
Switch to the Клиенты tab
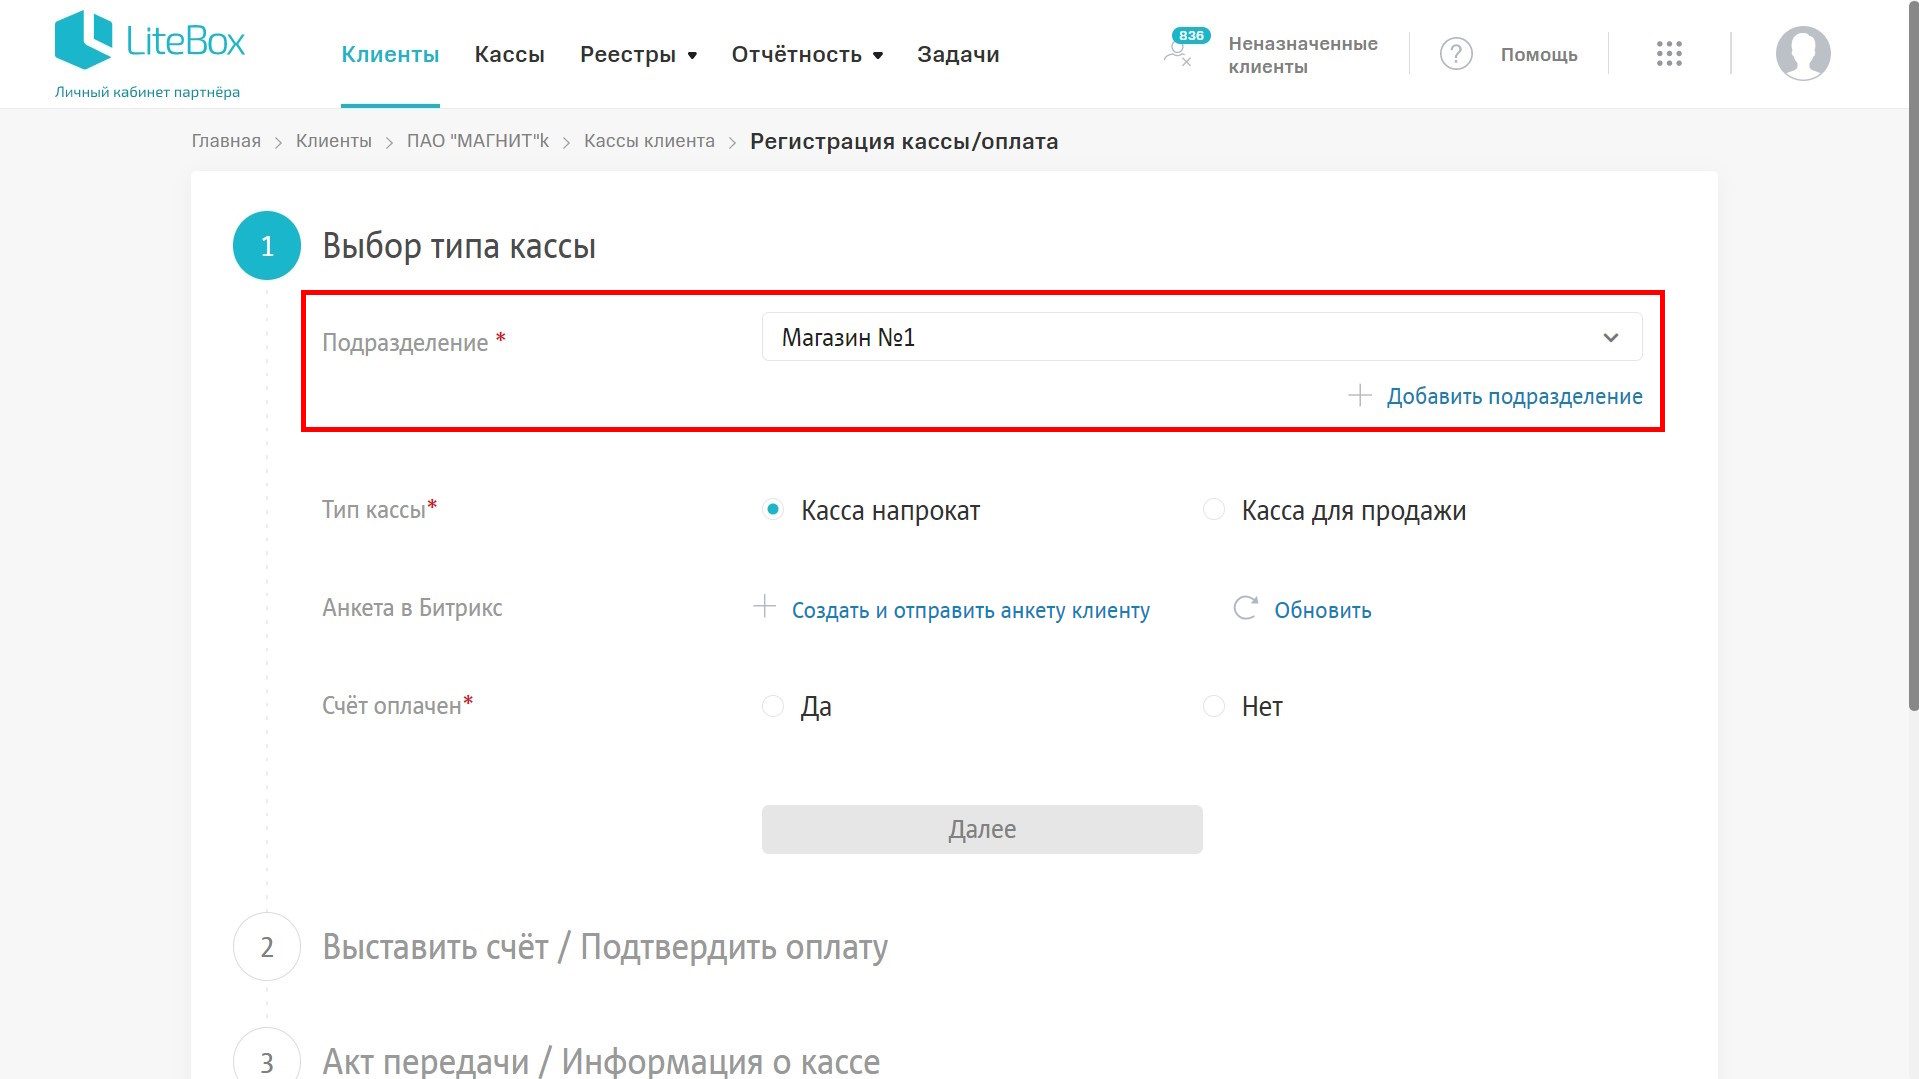coord(390,54)
